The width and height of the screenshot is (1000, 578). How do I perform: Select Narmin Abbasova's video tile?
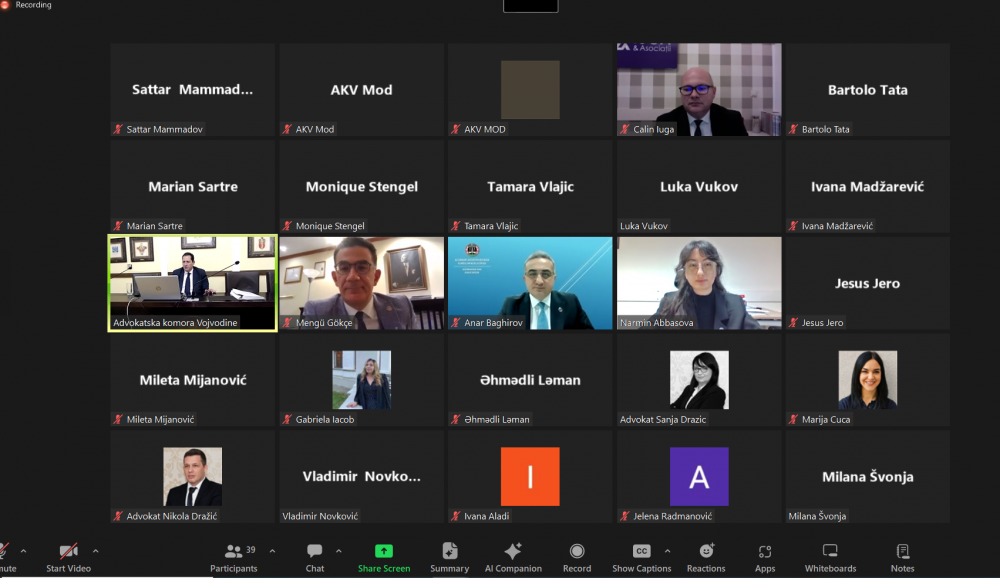699,283
